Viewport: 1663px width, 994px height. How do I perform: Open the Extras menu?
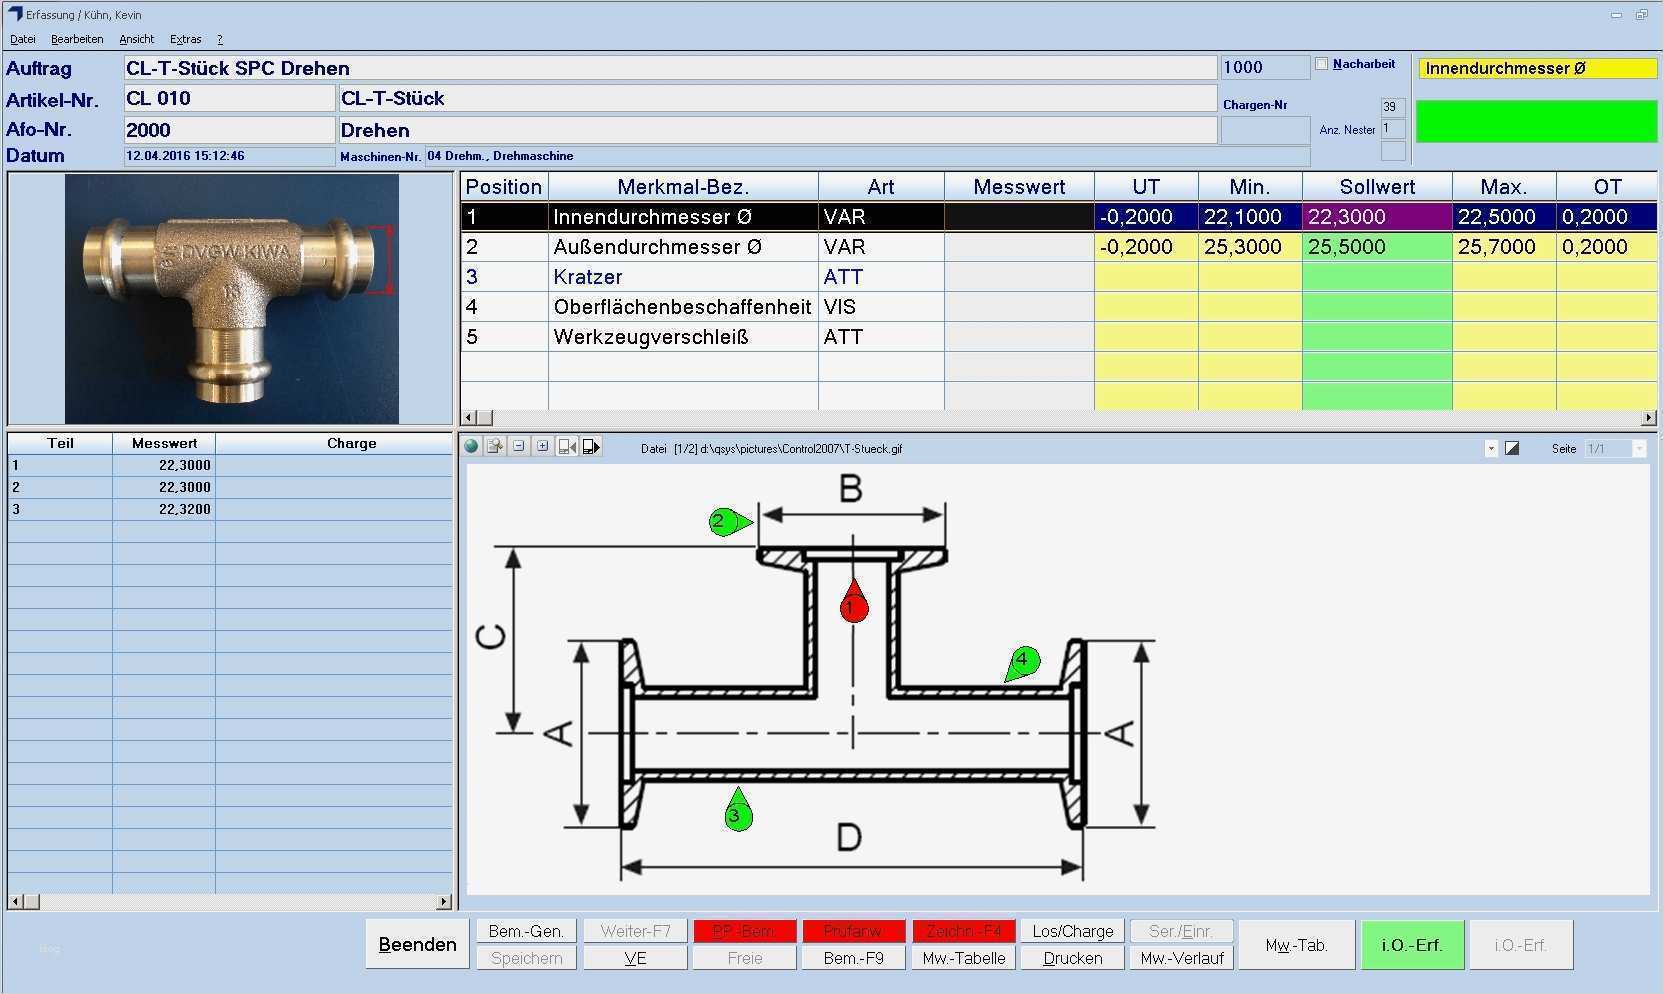(185, 39)
